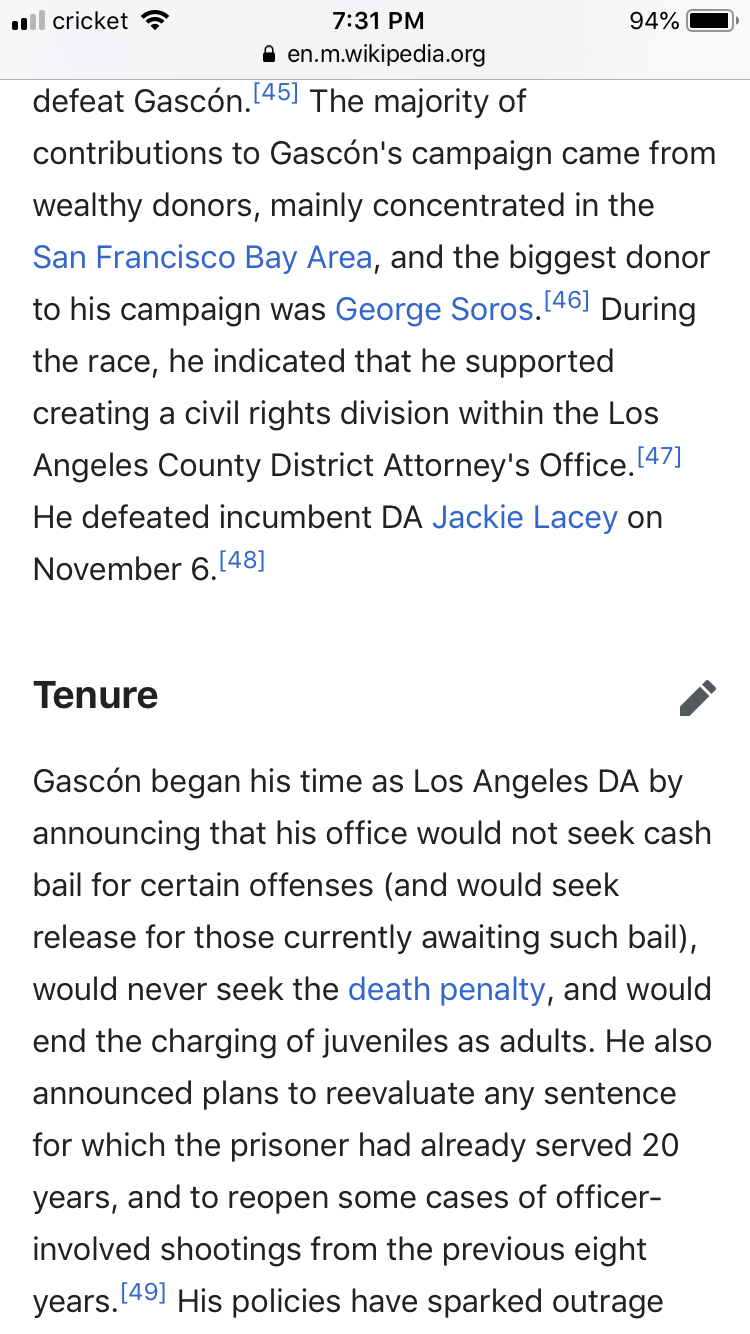The image size is (750, 1334).
Task: Open footnote 49 in Tenure section
Action: tap(144, 1294)
